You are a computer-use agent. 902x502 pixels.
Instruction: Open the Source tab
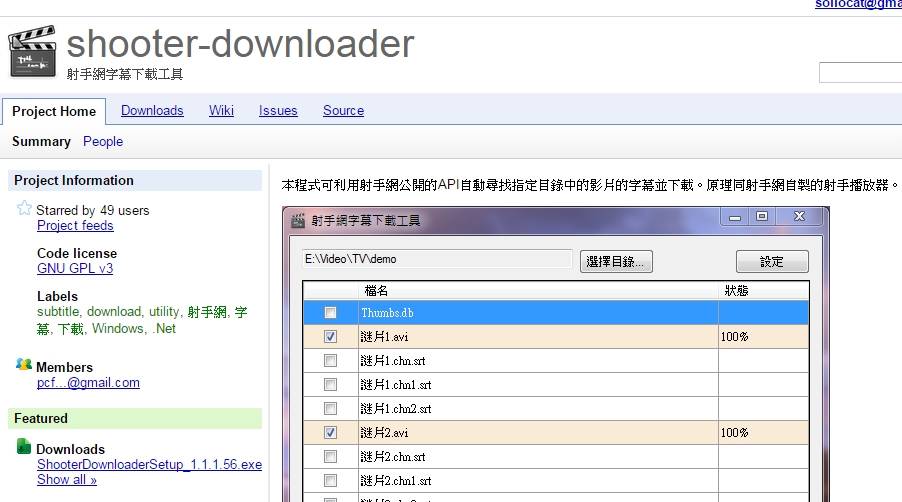coord(343,111)
